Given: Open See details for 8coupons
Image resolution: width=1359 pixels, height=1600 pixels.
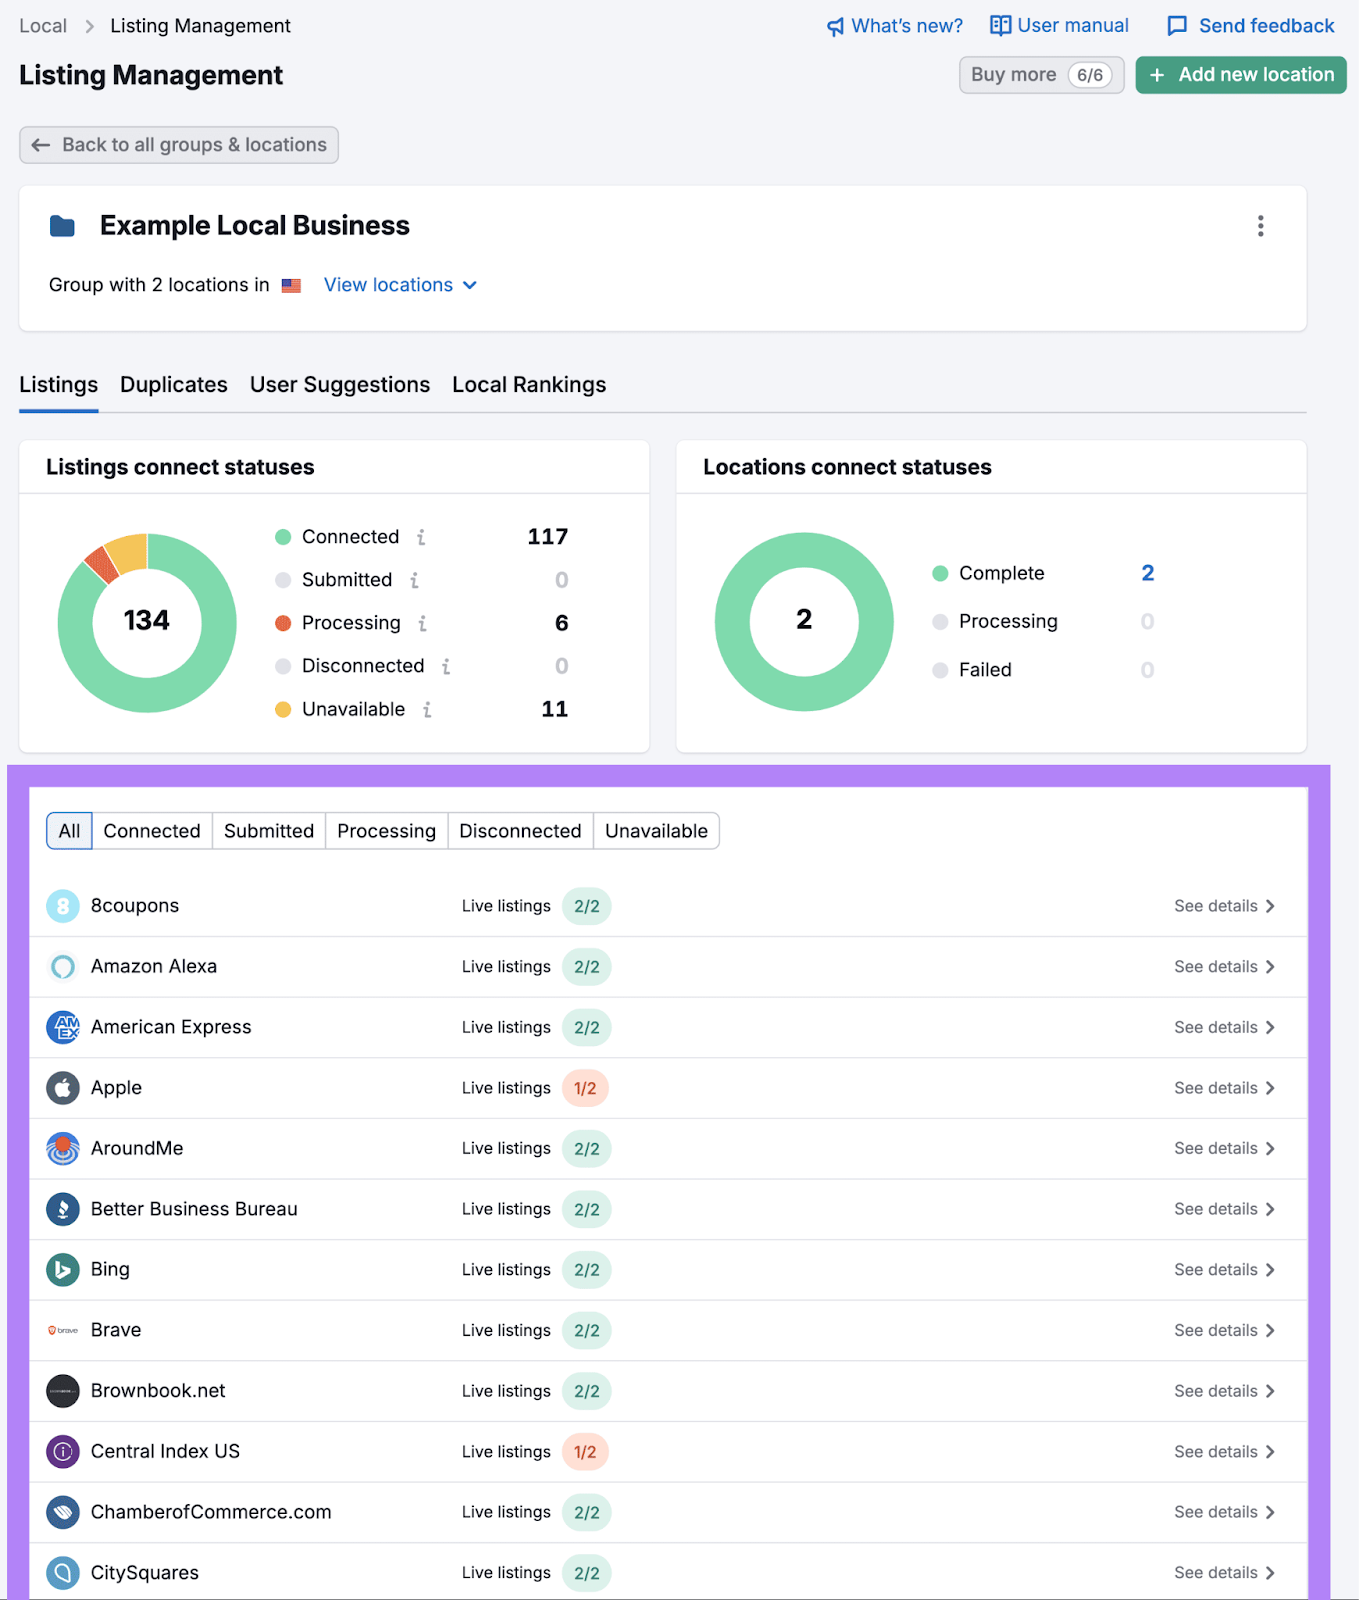Looking at the screenshot, I should [x=1225, y=906].
